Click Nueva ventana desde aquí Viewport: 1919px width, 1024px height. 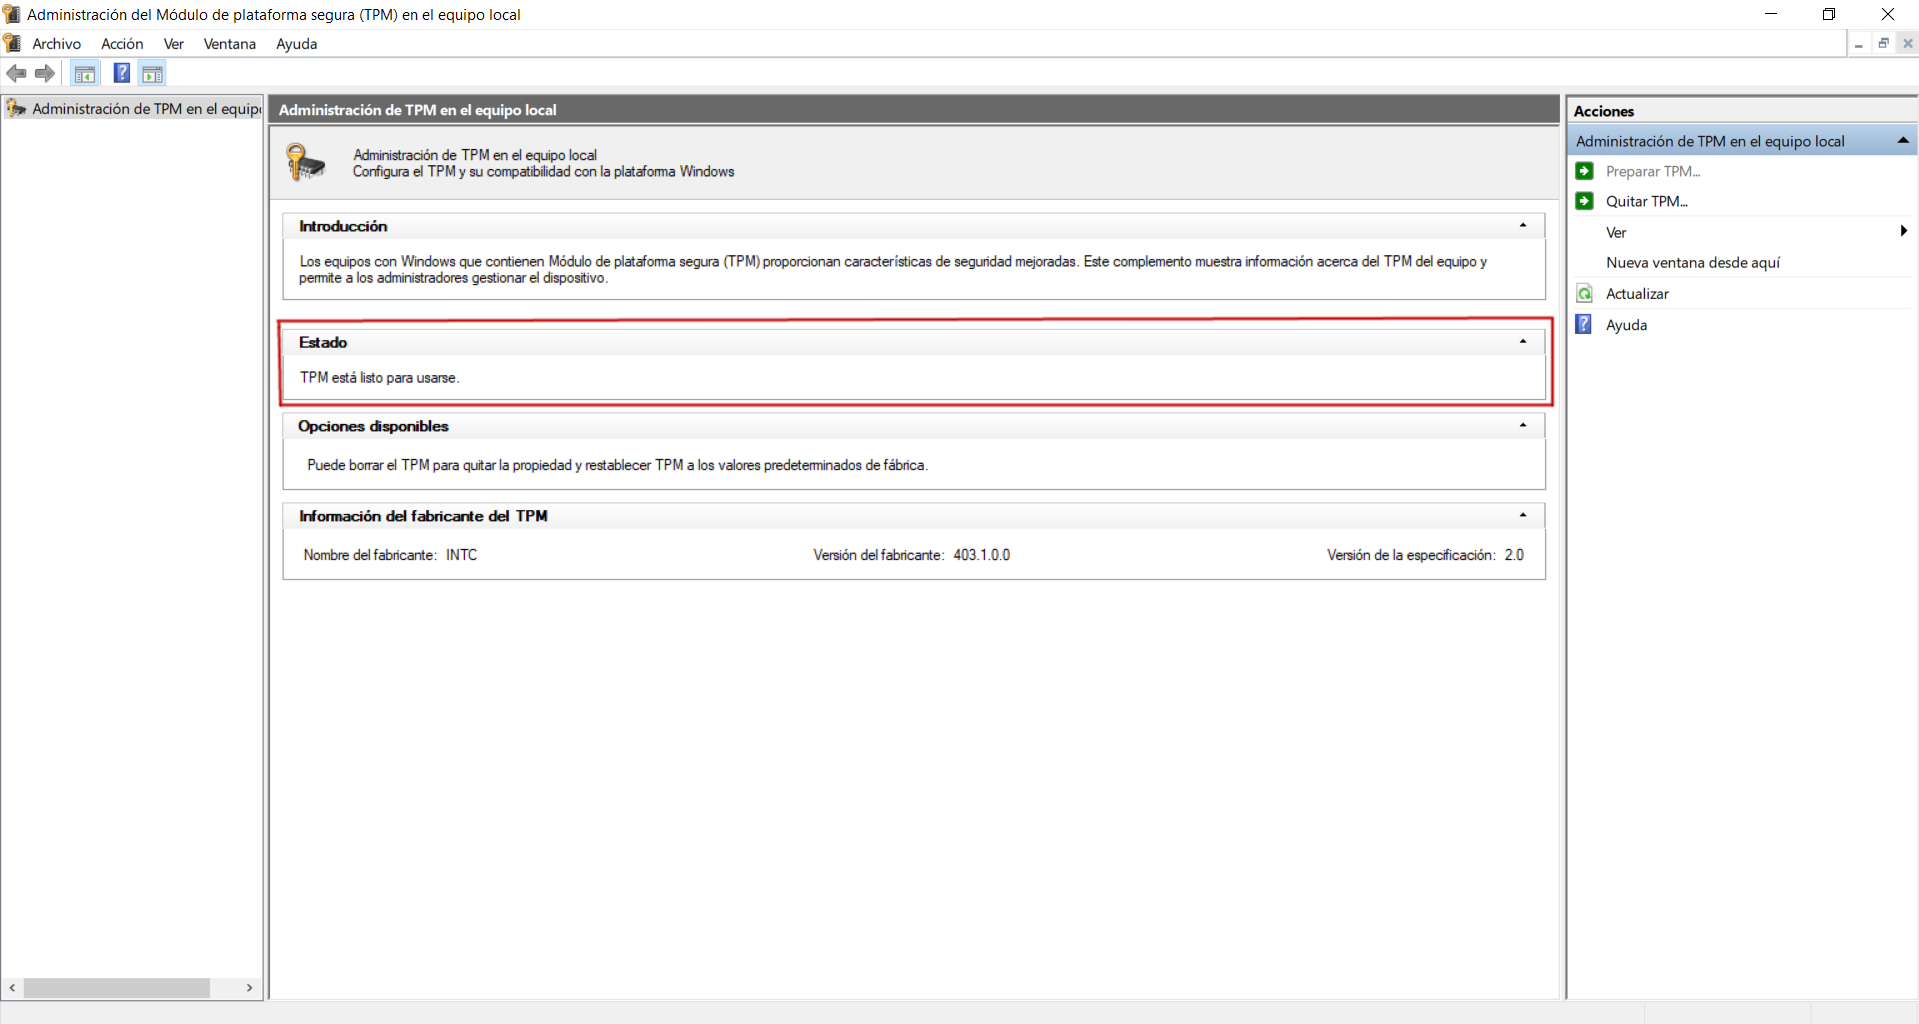[x=1692, y=263]
